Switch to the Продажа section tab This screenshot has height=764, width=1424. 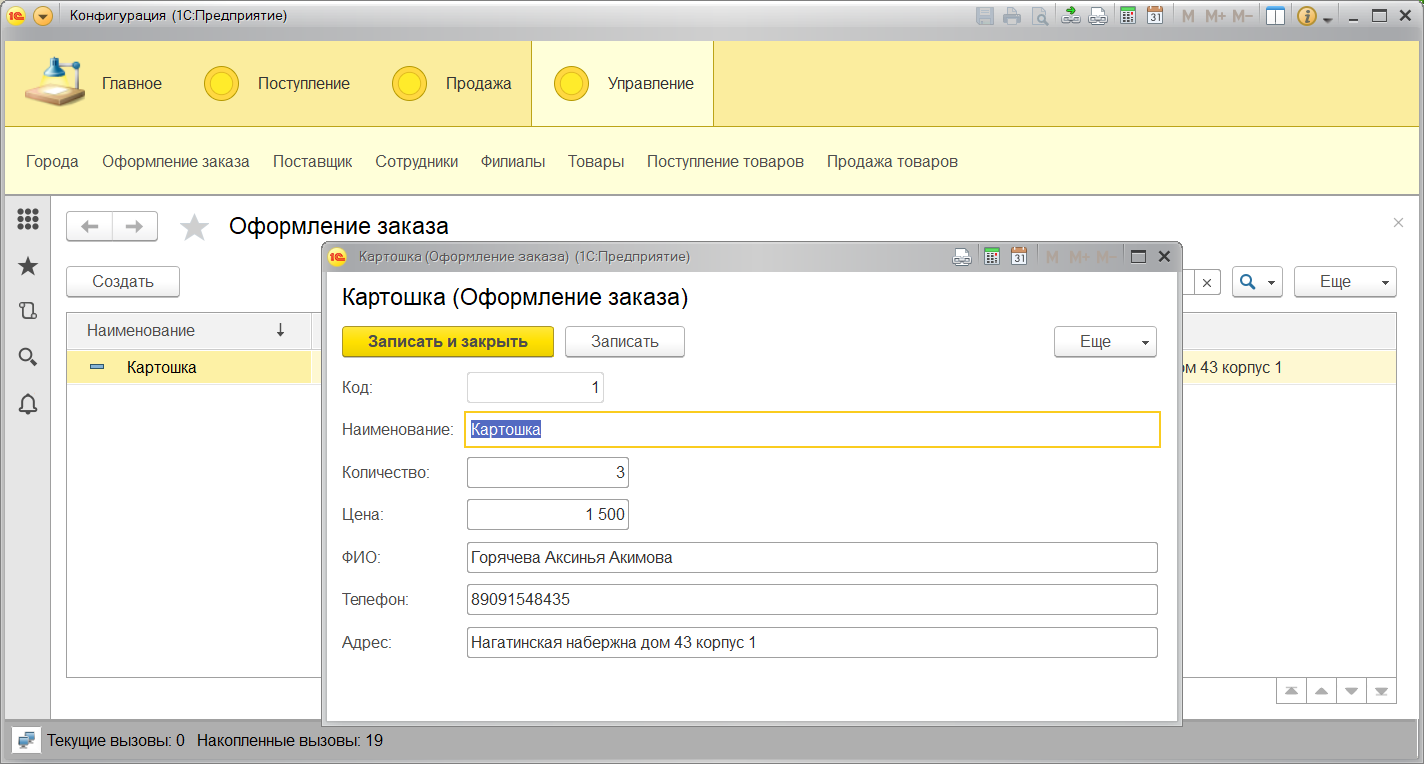coord(478,84)
